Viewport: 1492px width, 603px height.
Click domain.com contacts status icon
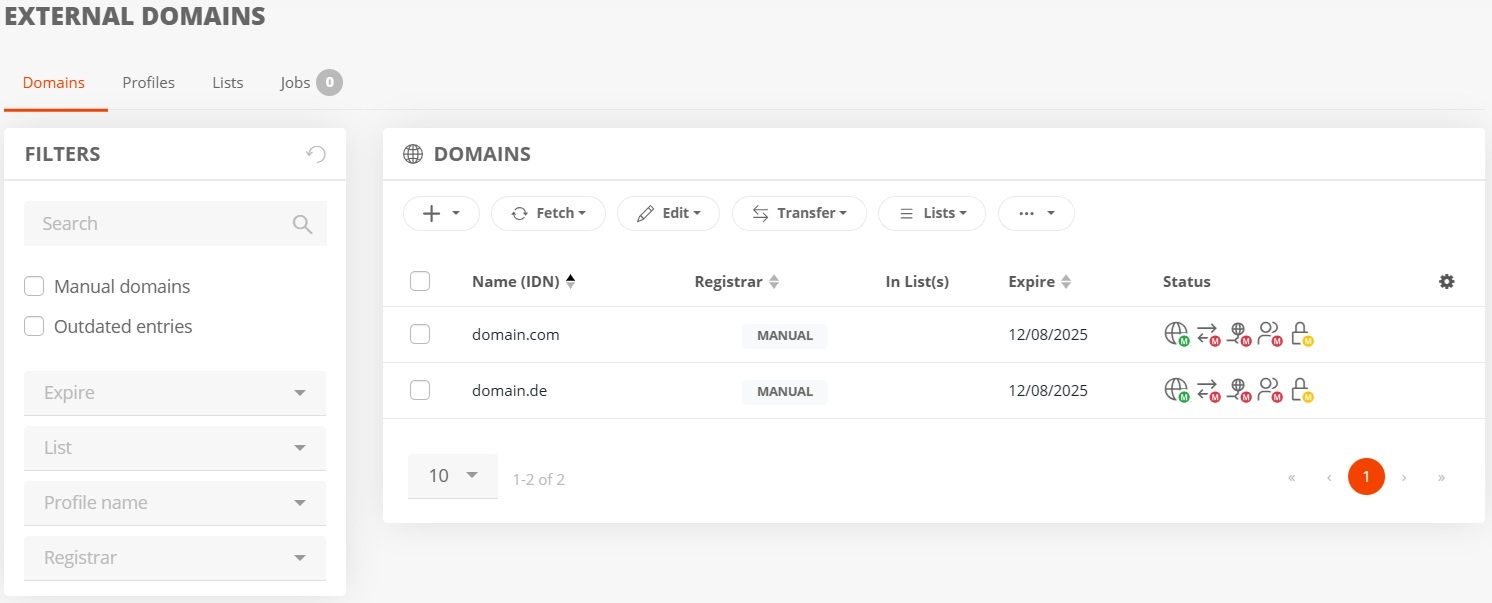coord(1270,334)
